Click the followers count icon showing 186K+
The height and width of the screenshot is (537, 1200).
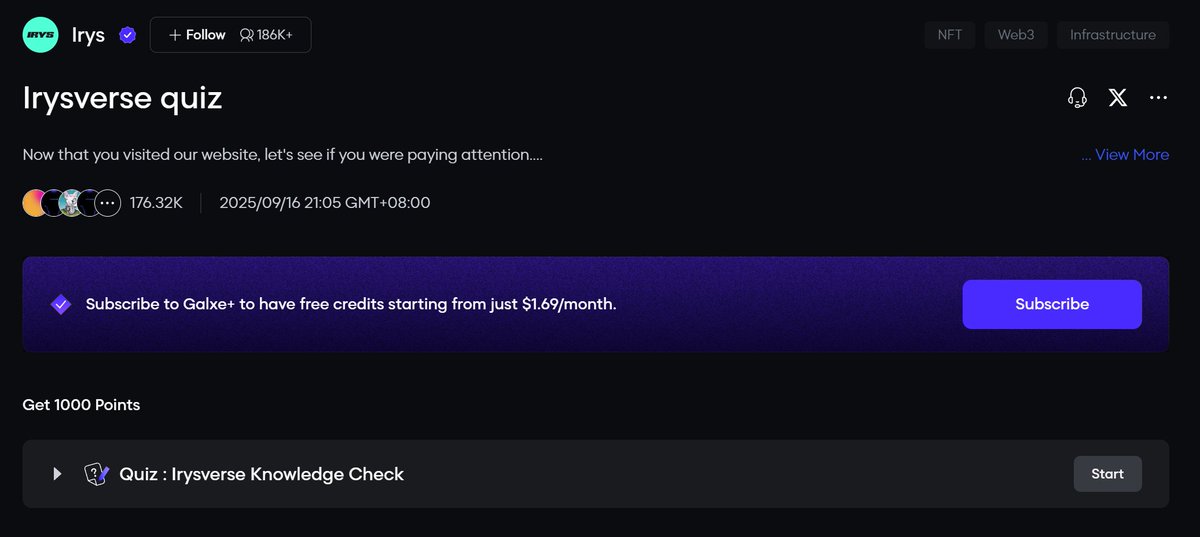click(x=247, y=35)
